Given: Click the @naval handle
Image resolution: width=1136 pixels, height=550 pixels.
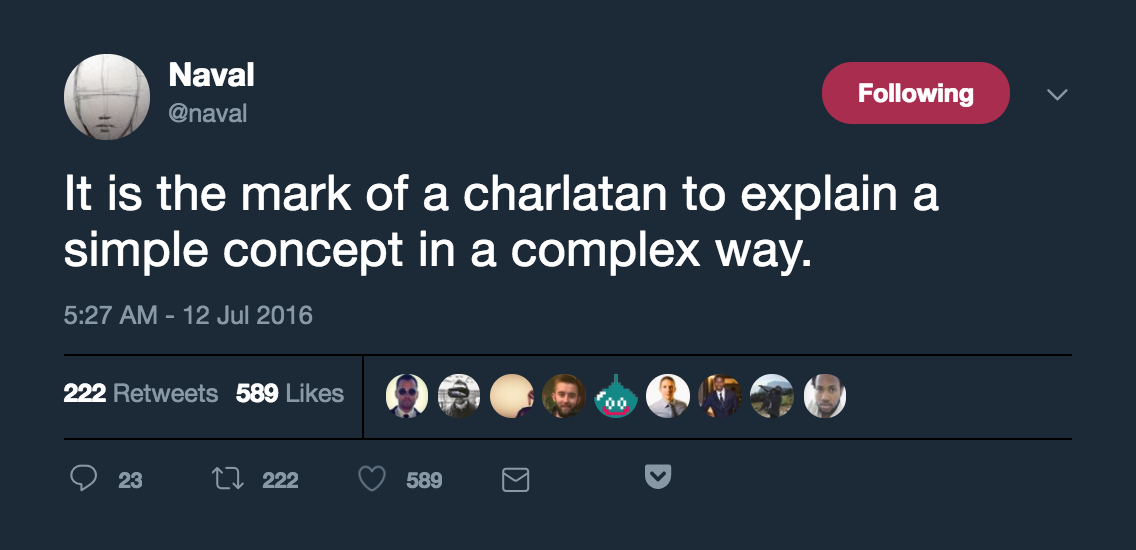Looking at the screenshot, I should pos(207,113).
